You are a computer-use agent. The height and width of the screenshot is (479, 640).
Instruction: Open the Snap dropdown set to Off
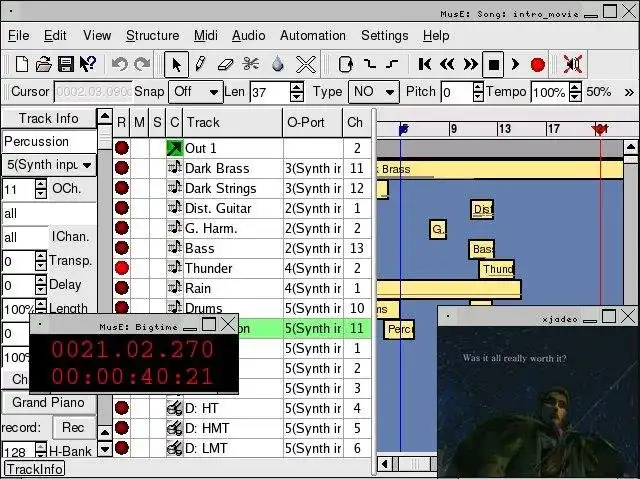click(196, 92)
